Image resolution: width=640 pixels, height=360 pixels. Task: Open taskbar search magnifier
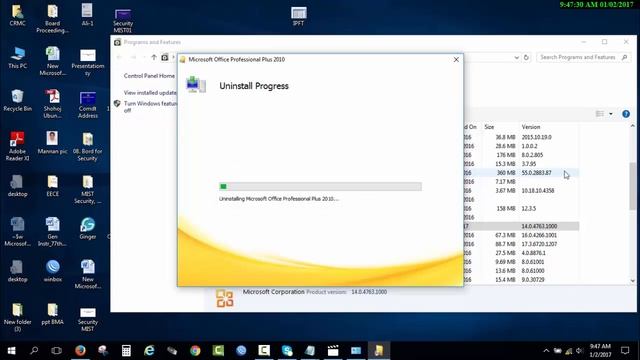(x=34, y=350)
